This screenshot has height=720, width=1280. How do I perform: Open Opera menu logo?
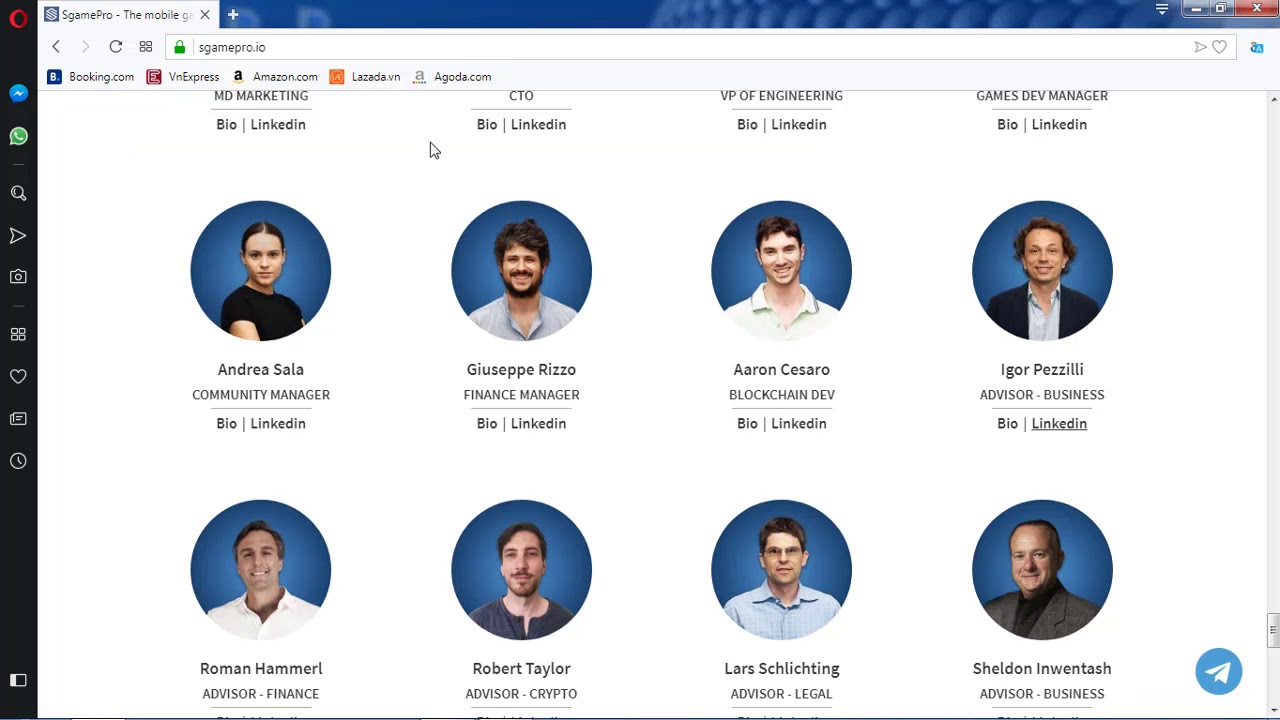(x=18, y=18)
